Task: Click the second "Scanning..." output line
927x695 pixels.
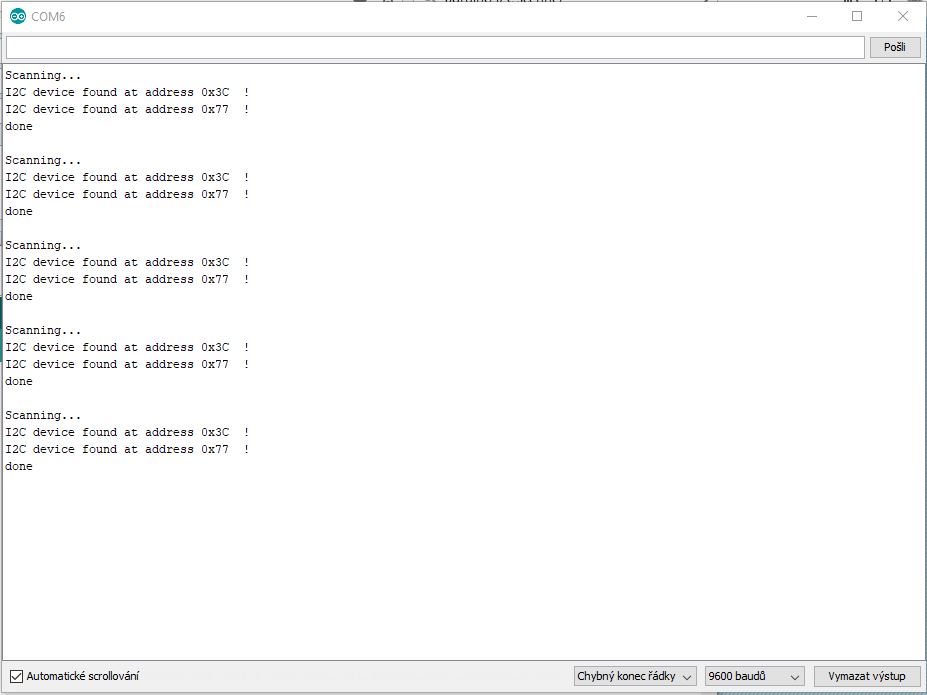Action: point(43,160)
